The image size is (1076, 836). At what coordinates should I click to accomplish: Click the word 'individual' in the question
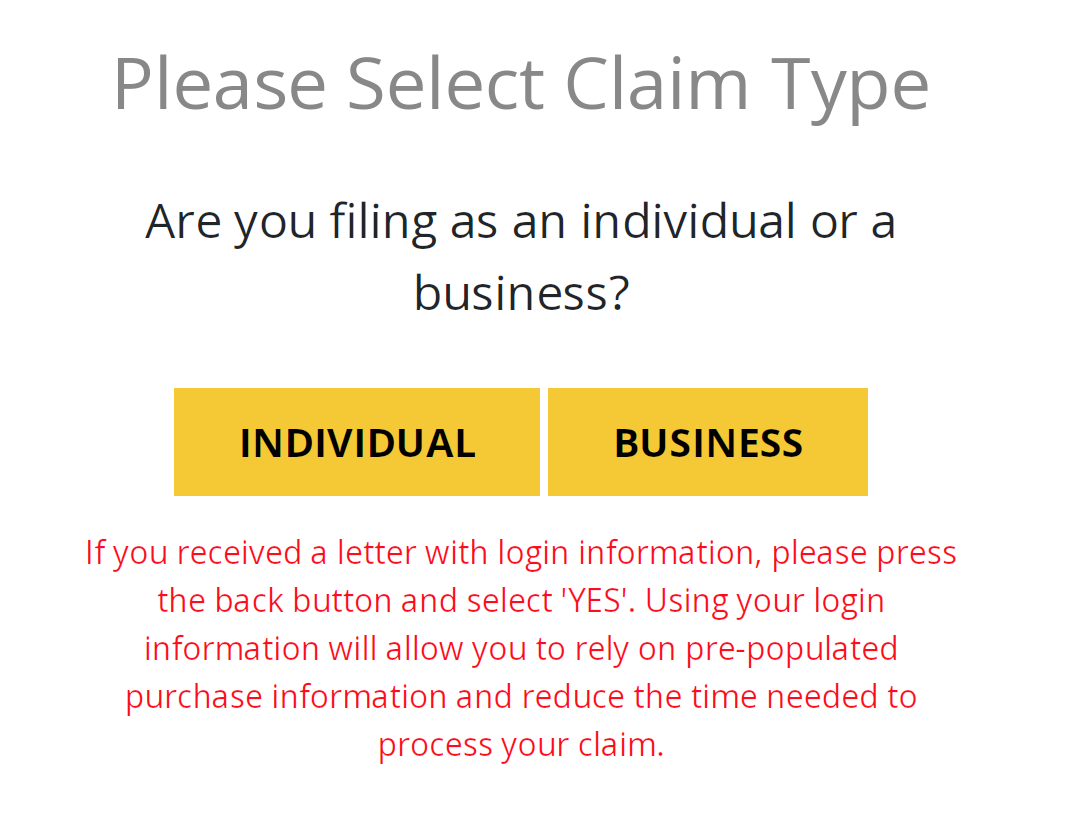click(x=689, y=221)
